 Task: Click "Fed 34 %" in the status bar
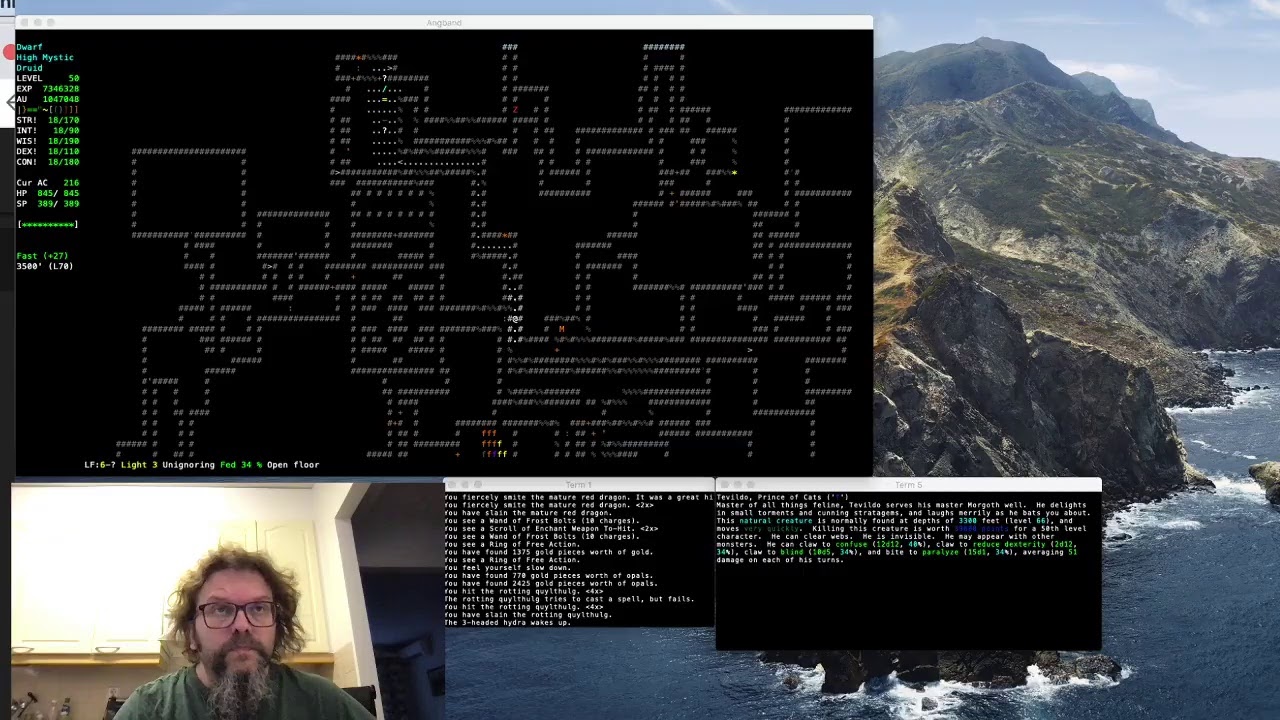[241, 465]
